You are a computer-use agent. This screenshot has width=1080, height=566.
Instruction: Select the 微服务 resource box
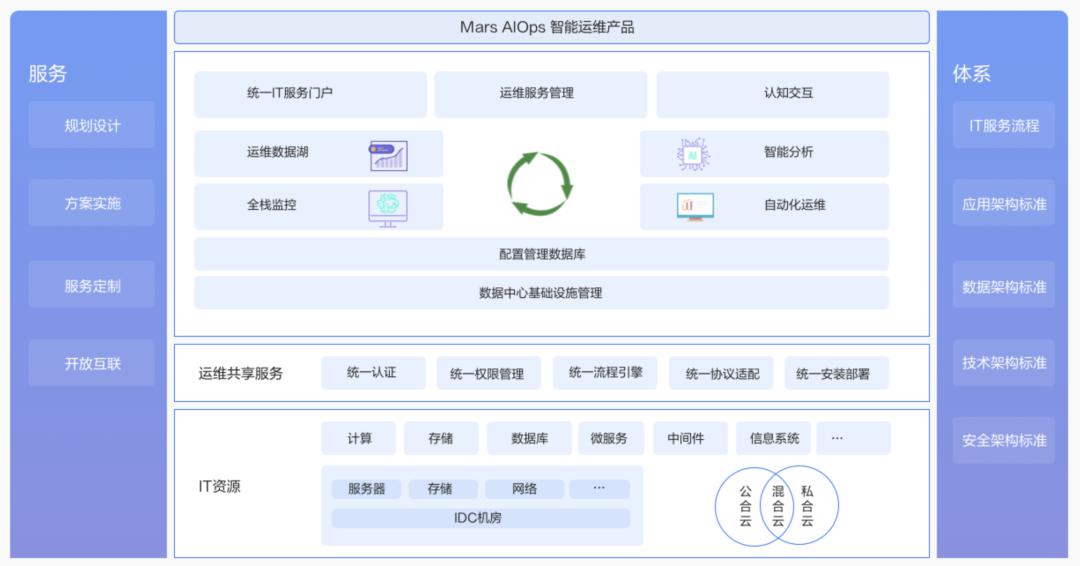point(612,439)
